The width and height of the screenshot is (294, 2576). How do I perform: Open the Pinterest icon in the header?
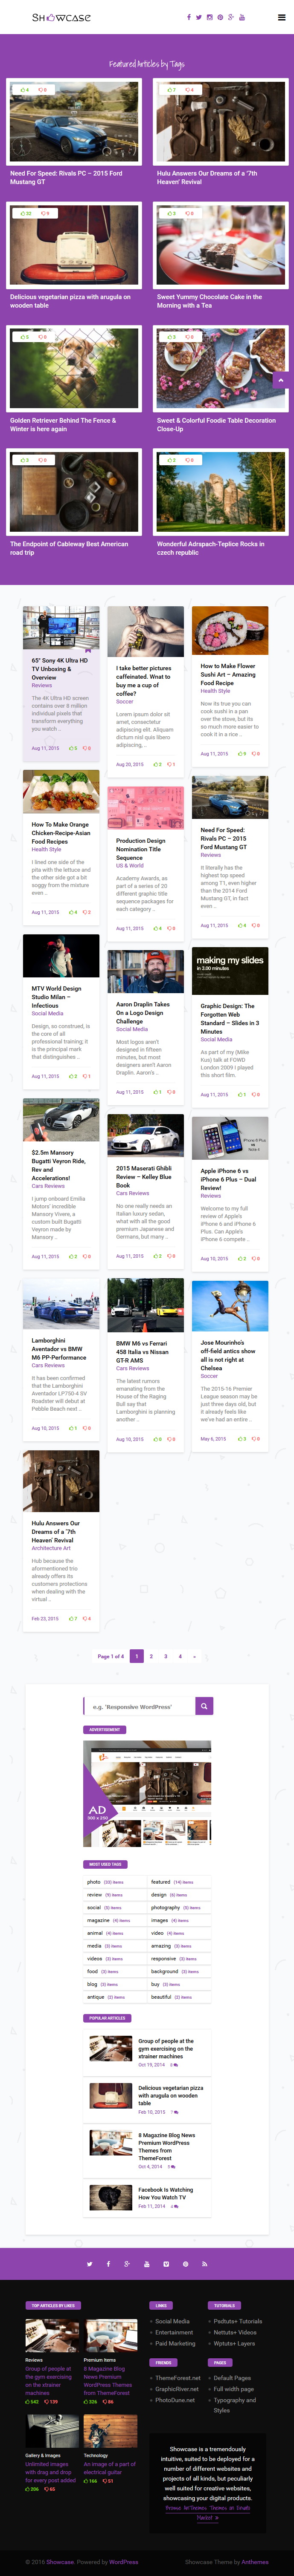pos(220,17)
